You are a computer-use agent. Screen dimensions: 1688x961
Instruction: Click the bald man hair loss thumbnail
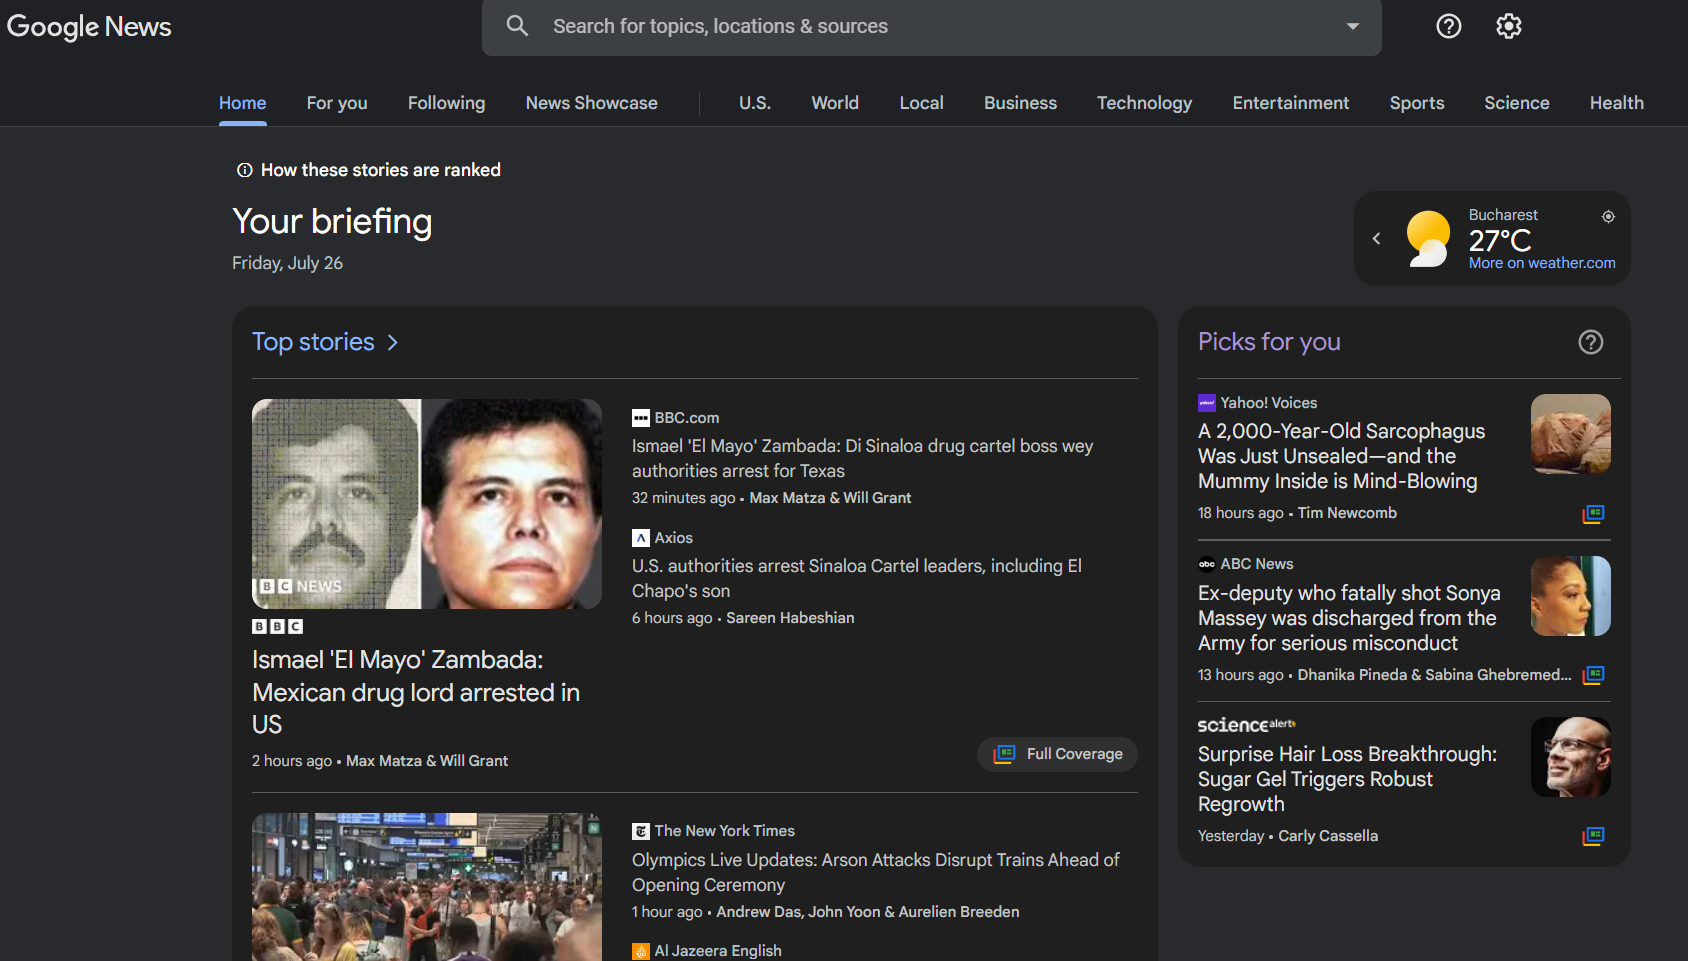(1571, 757)
